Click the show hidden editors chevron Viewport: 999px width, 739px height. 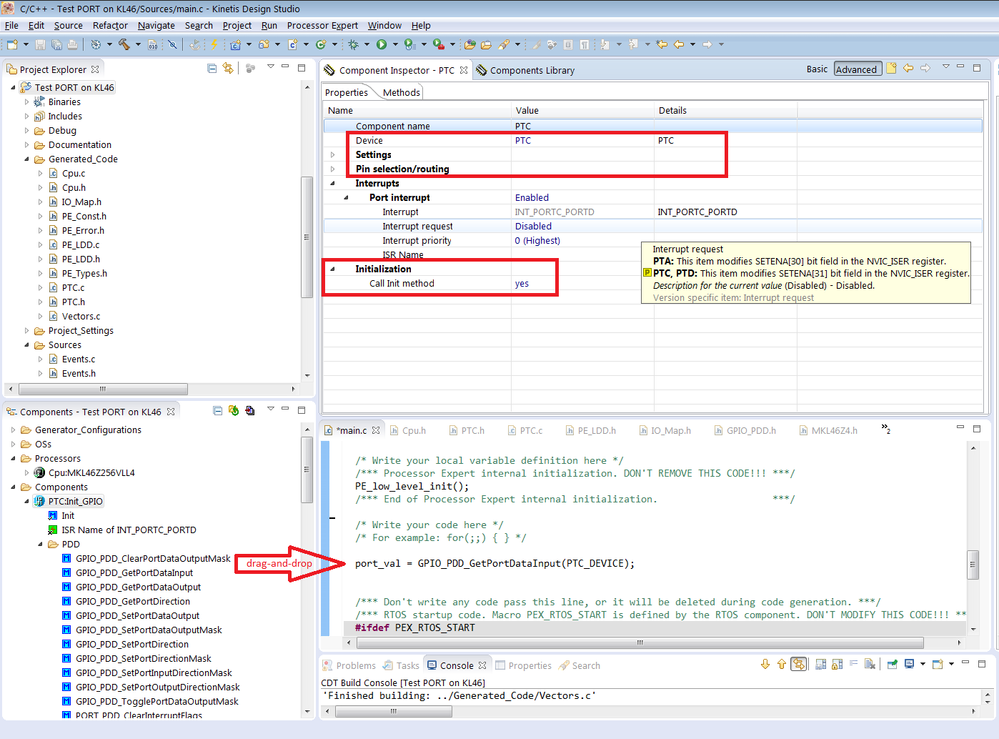click(x=886, y=429)
